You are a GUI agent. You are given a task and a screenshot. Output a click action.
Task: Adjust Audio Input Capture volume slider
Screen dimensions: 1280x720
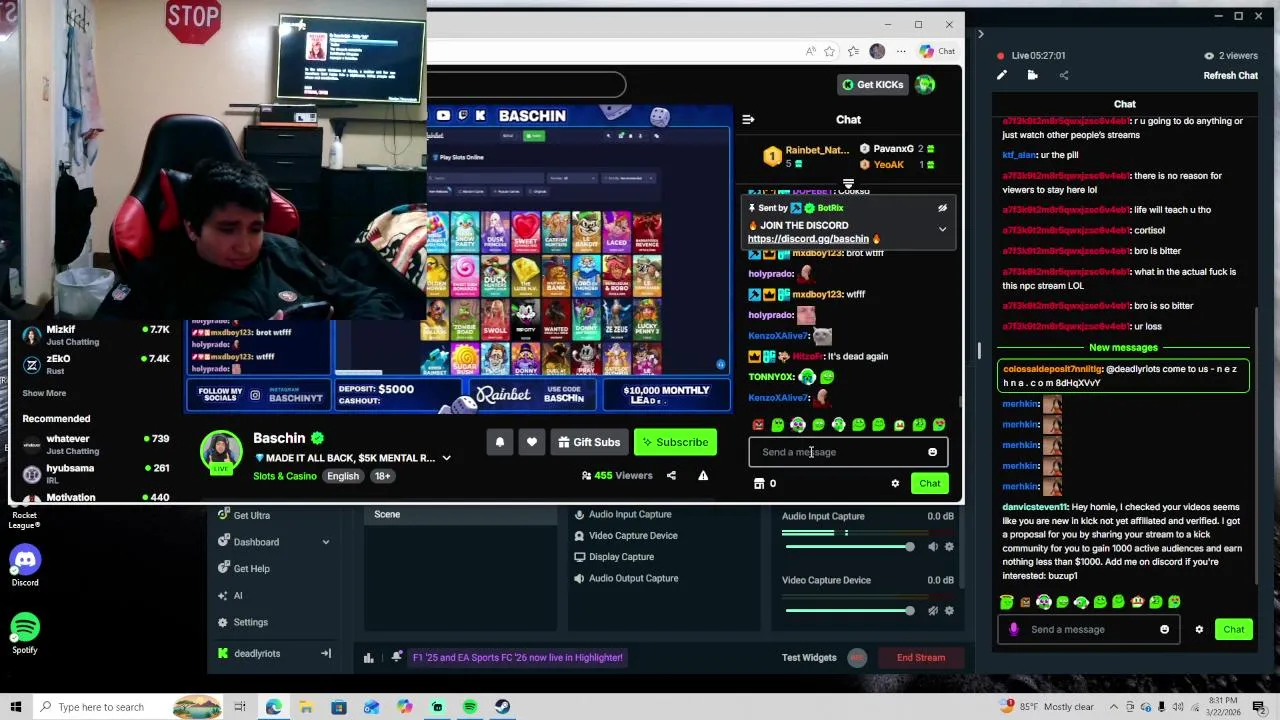click(848, 547)
